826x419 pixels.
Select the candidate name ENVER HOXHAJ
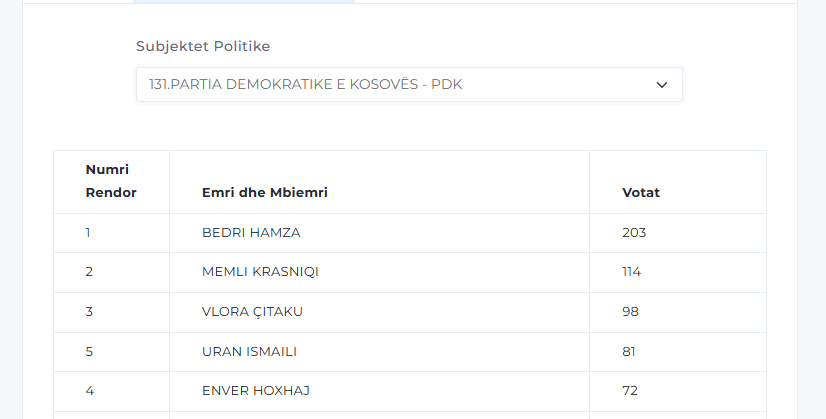pos(249,391)
